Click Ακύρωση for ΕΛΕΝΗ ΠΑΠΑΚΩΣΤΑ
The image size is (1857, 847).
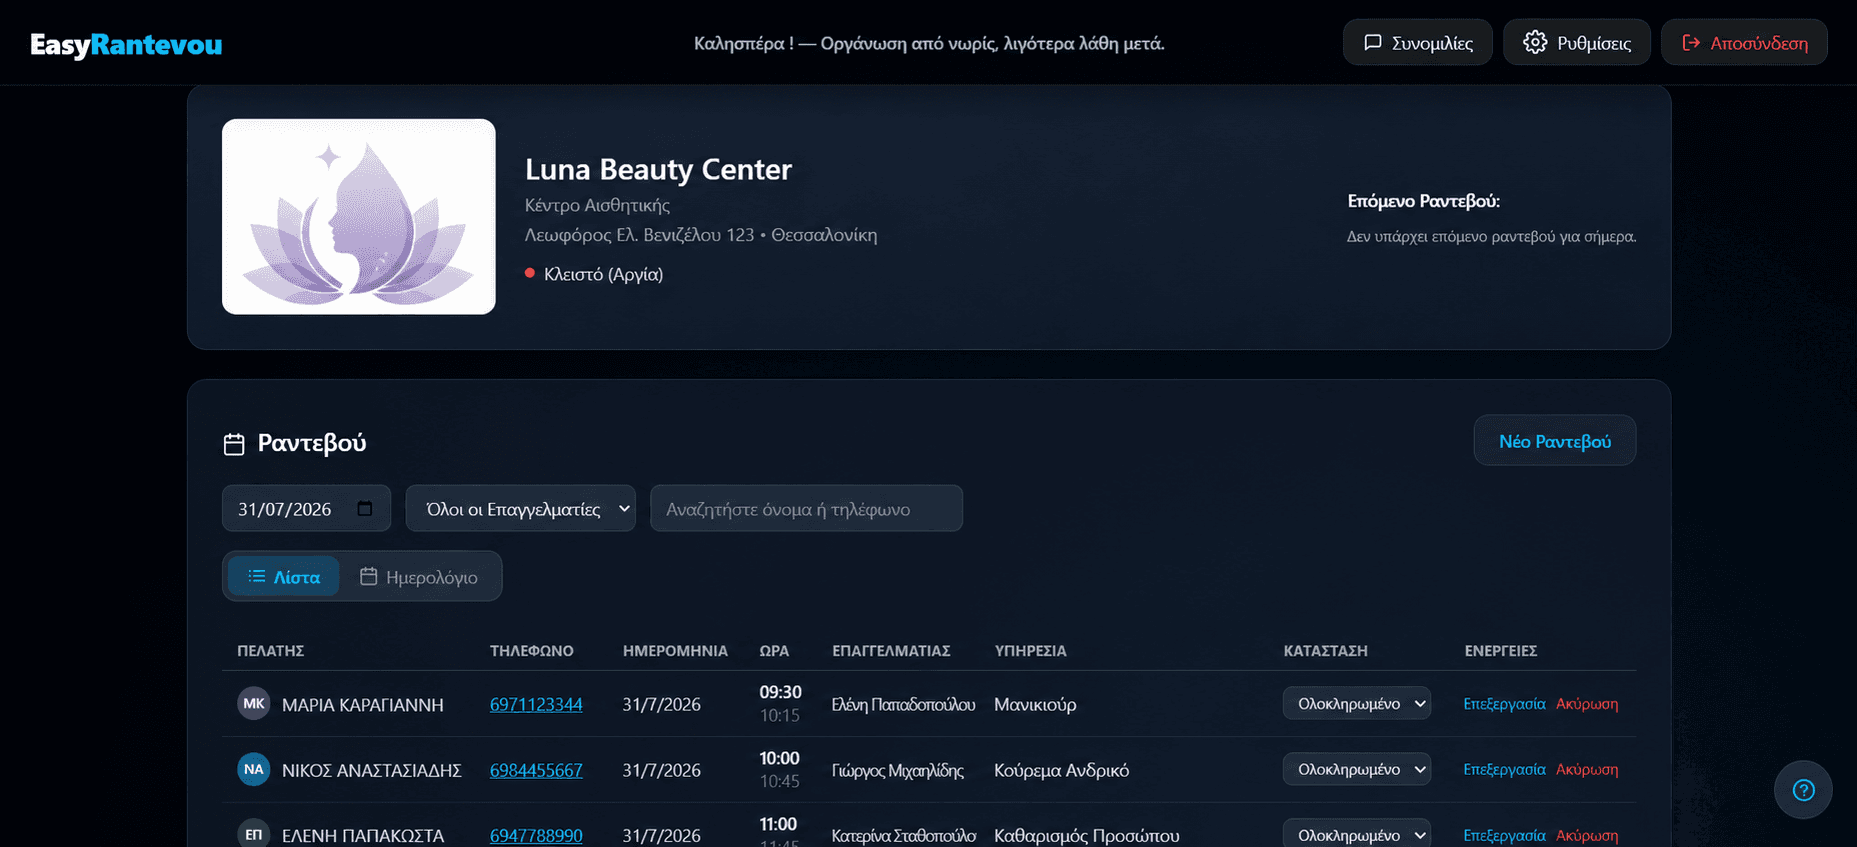click(1587, 835)
